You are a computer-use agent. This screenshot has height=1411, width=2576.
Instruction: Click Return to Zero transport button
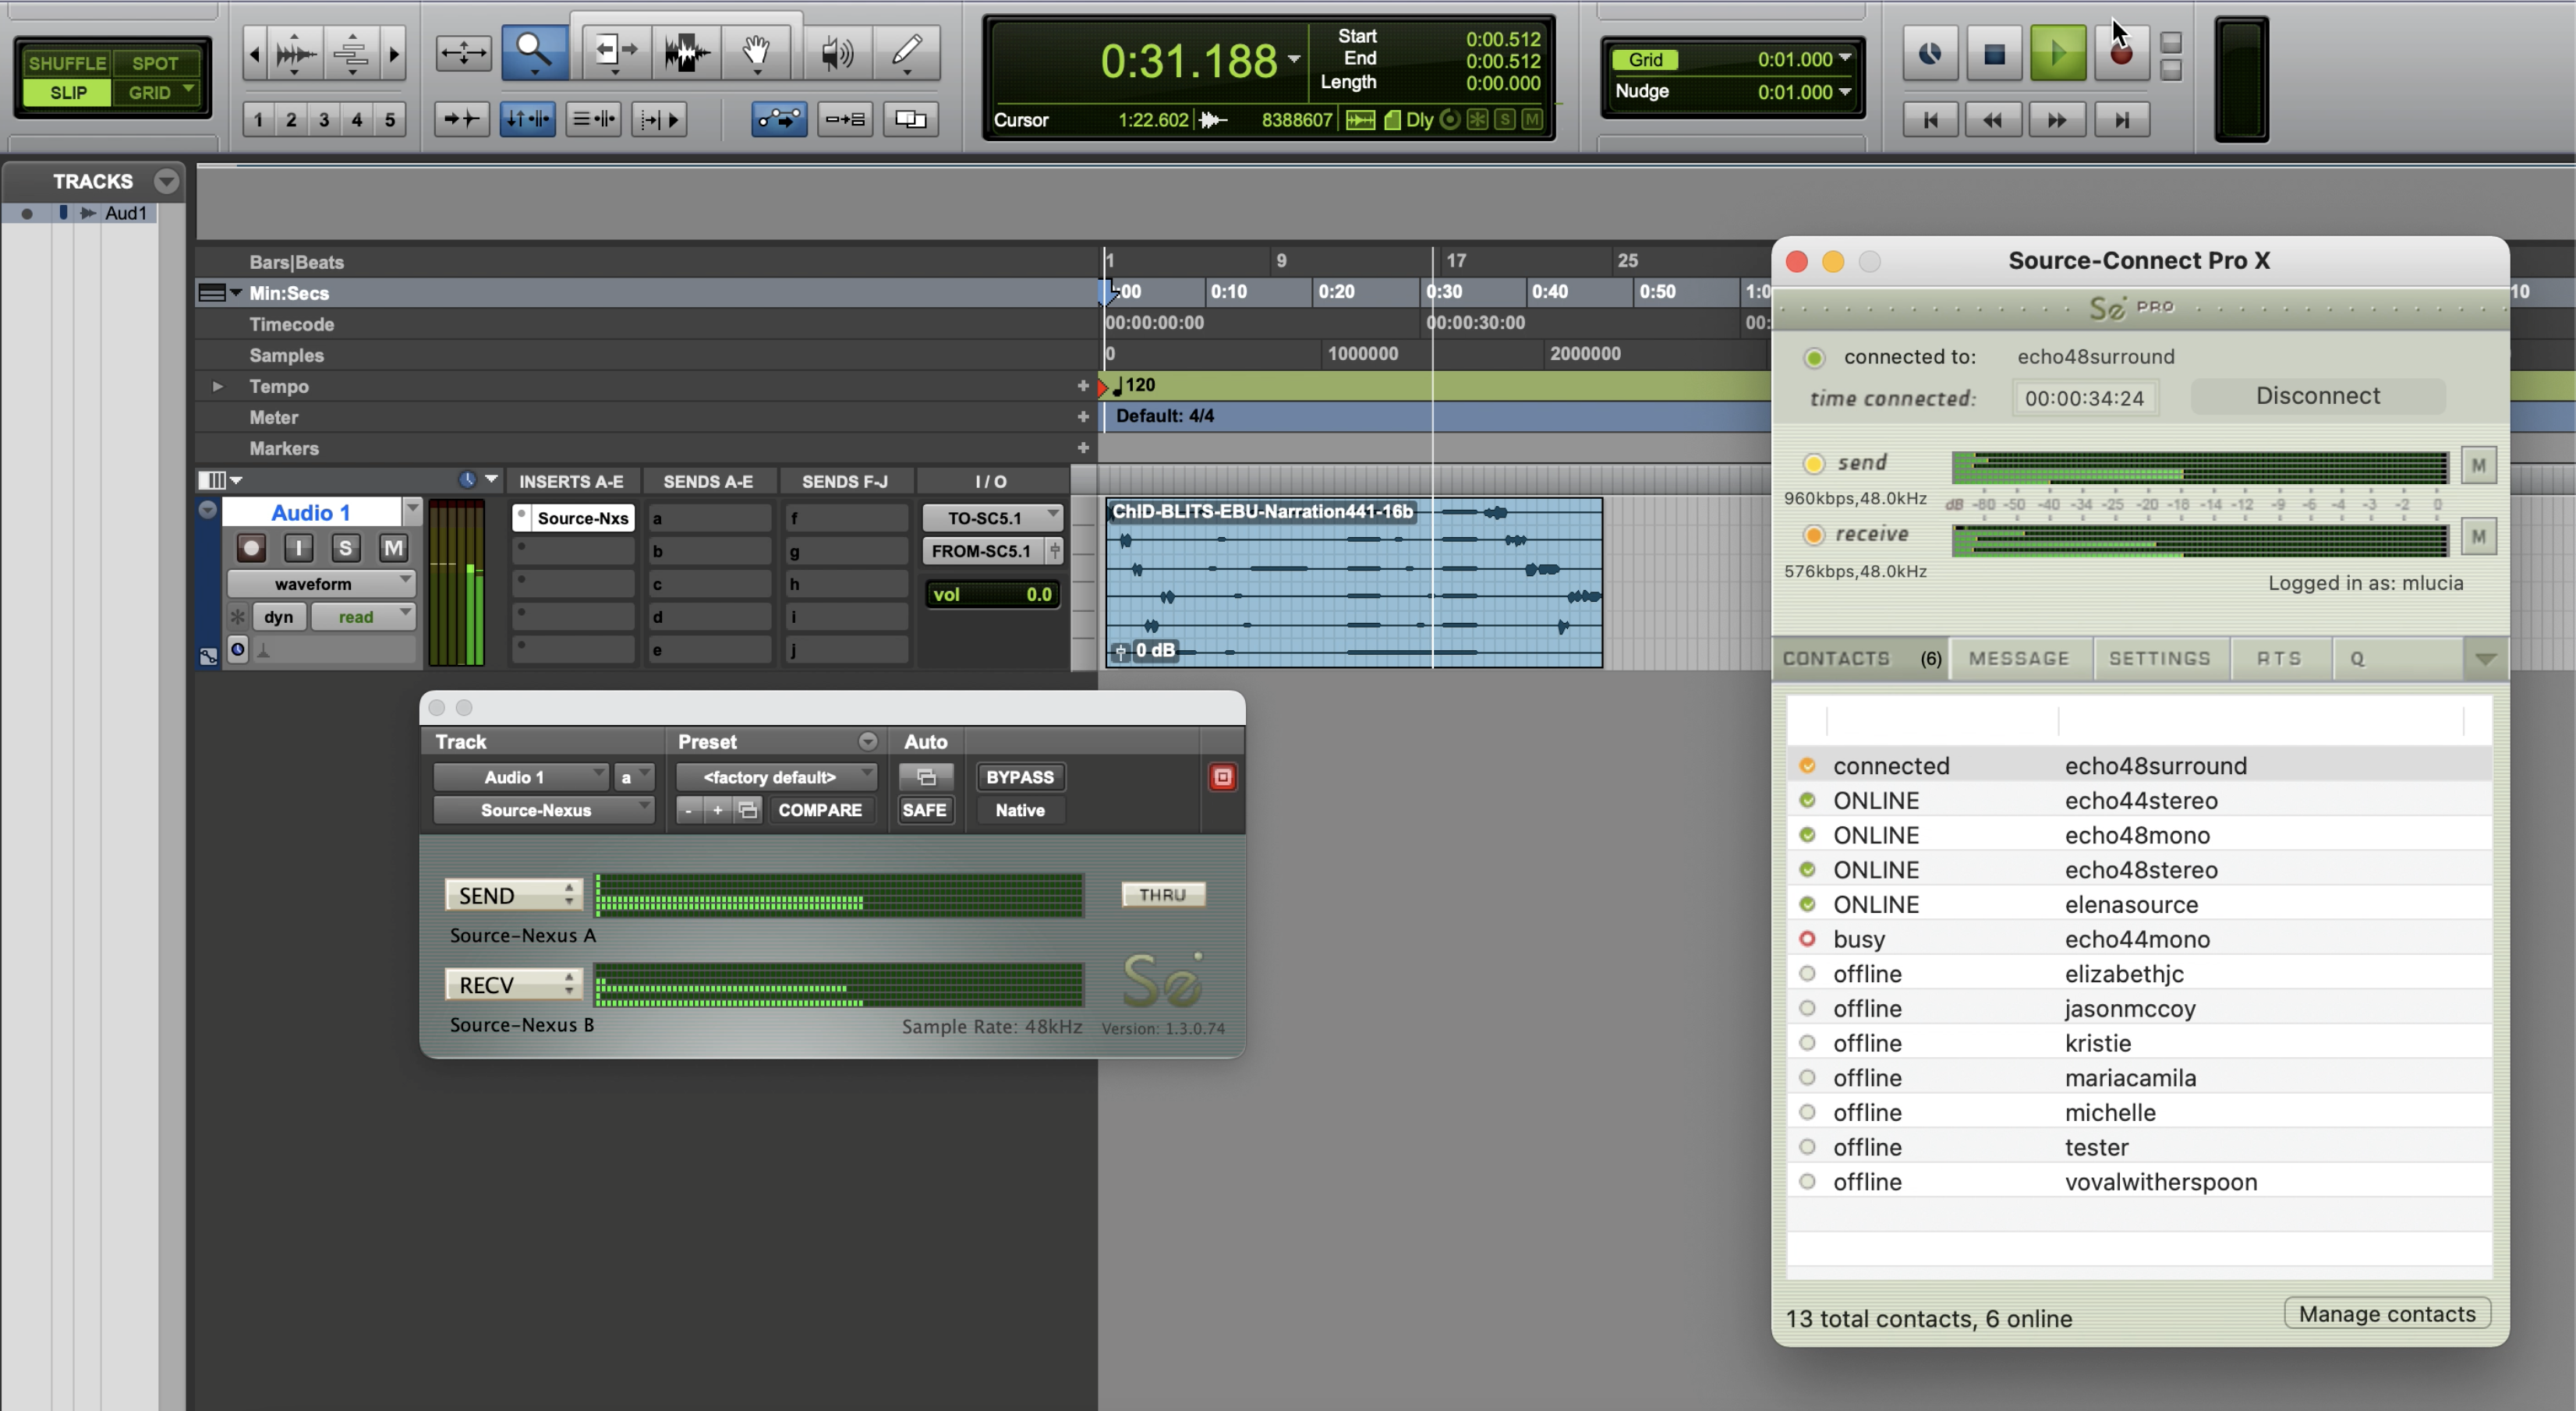(1930, 120)
